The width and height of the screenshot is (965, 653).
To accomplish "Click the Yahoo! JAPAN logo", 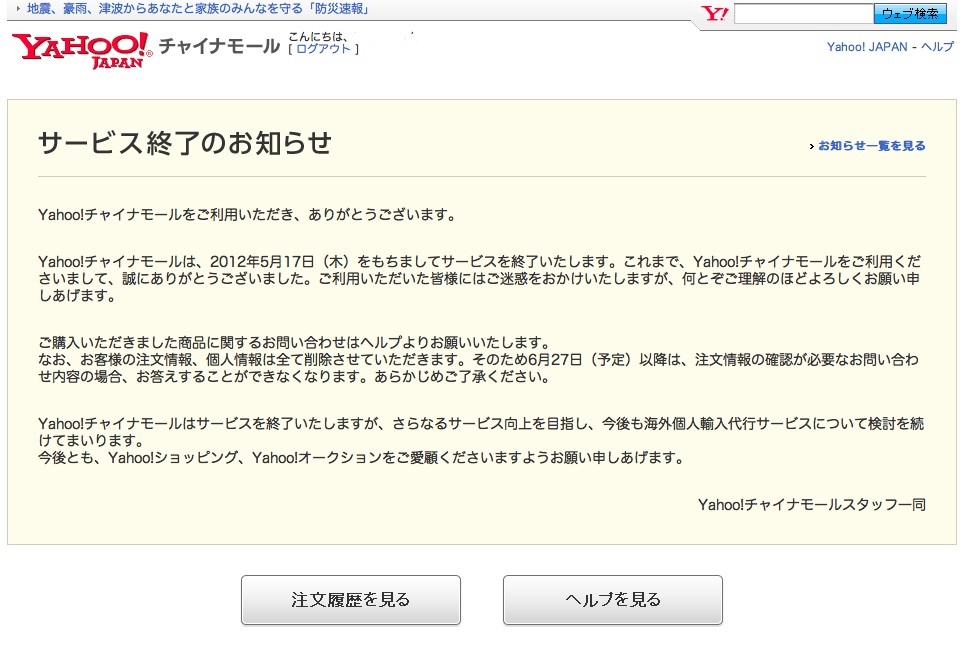I will (82, 49).
